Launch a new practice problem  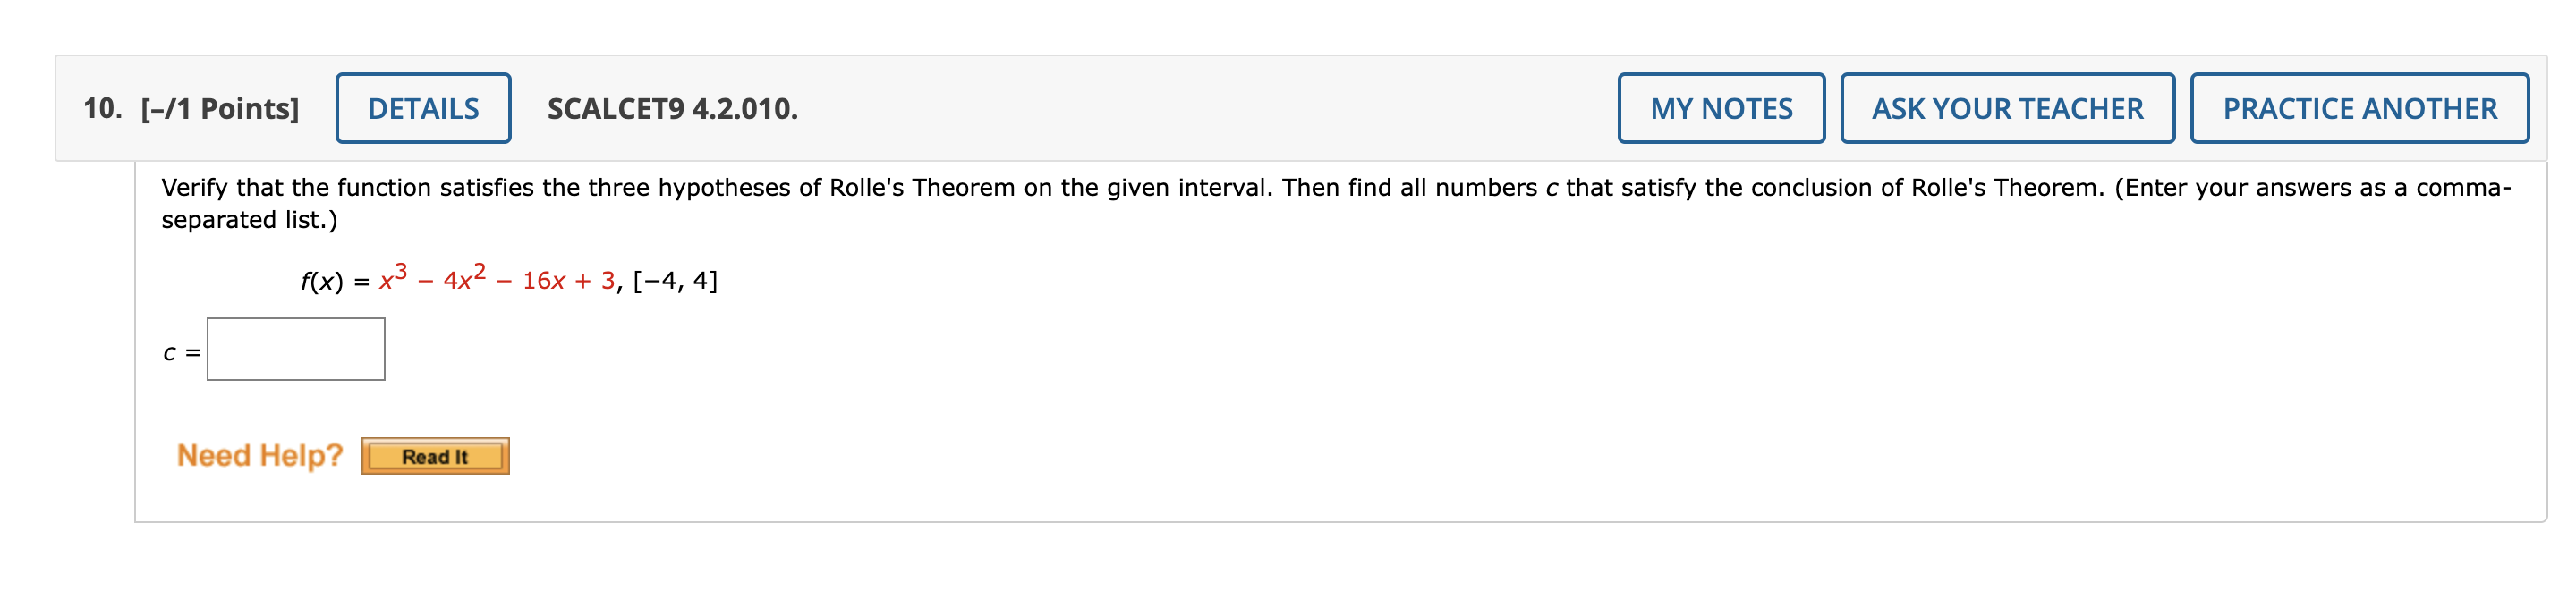[2359, 108]
